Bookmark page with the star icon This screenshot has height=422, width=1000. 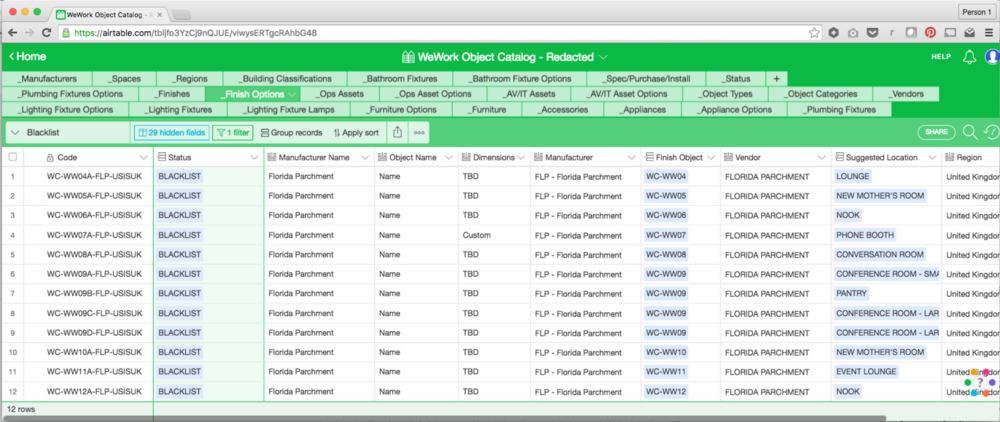pyautogui.click(x=814, y=33)
